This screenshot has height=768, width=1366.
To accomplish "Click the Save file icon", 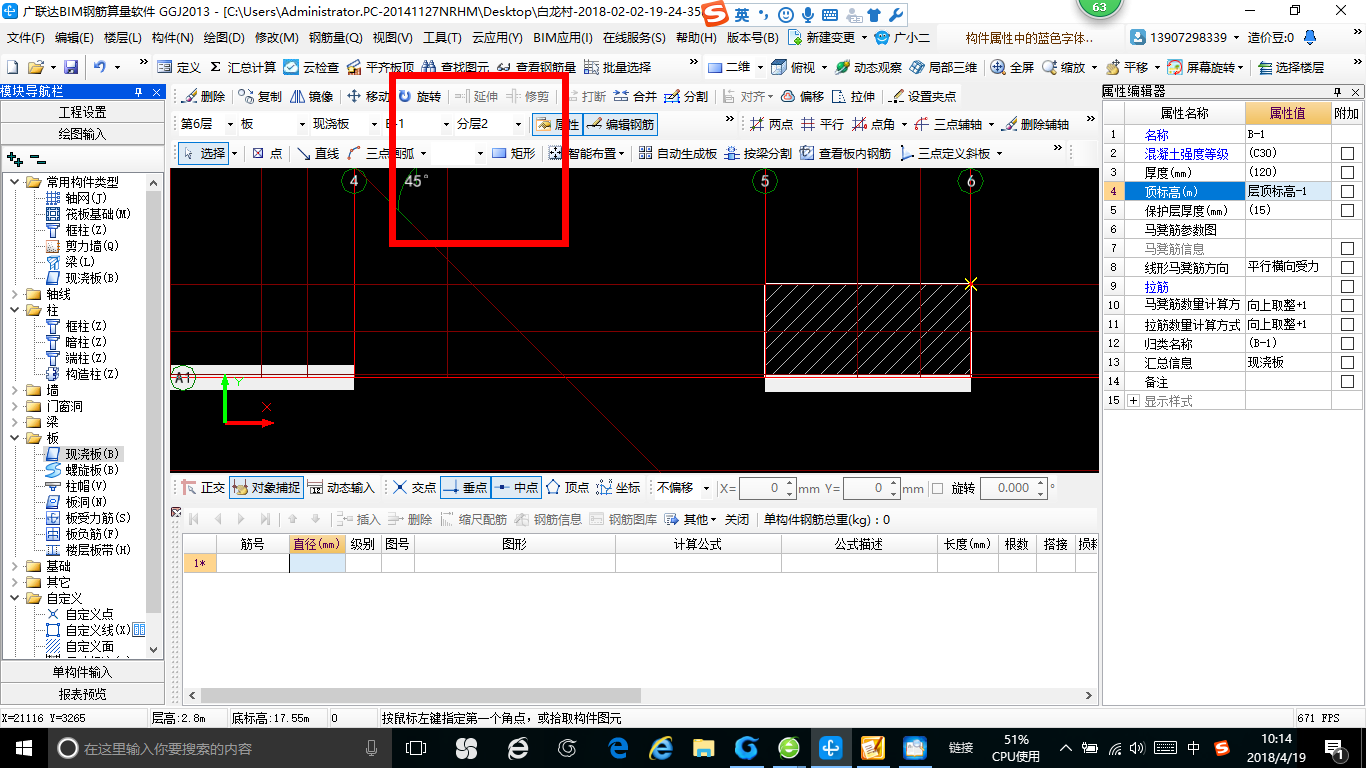I will [71, 67].
